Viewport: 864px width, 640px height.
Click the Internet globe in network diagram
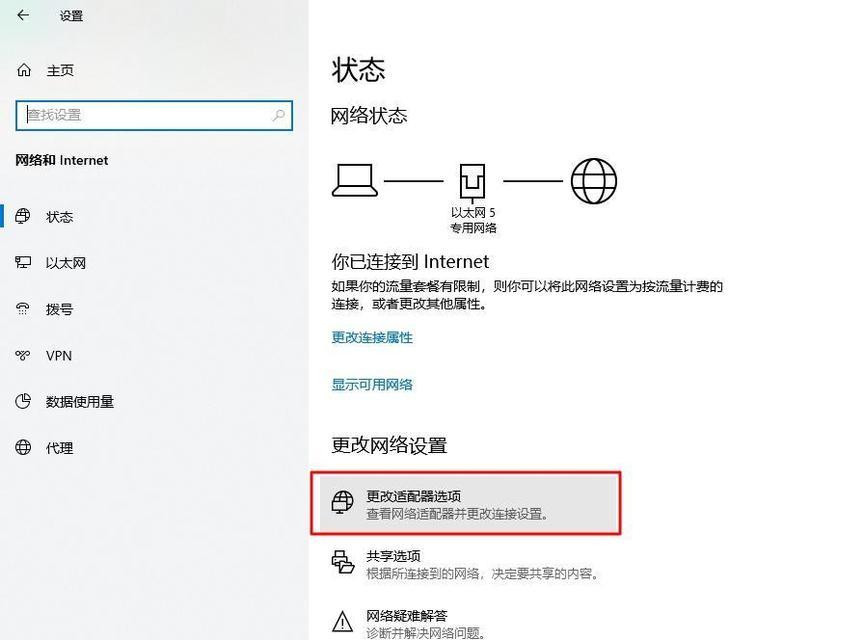[593, 181]
